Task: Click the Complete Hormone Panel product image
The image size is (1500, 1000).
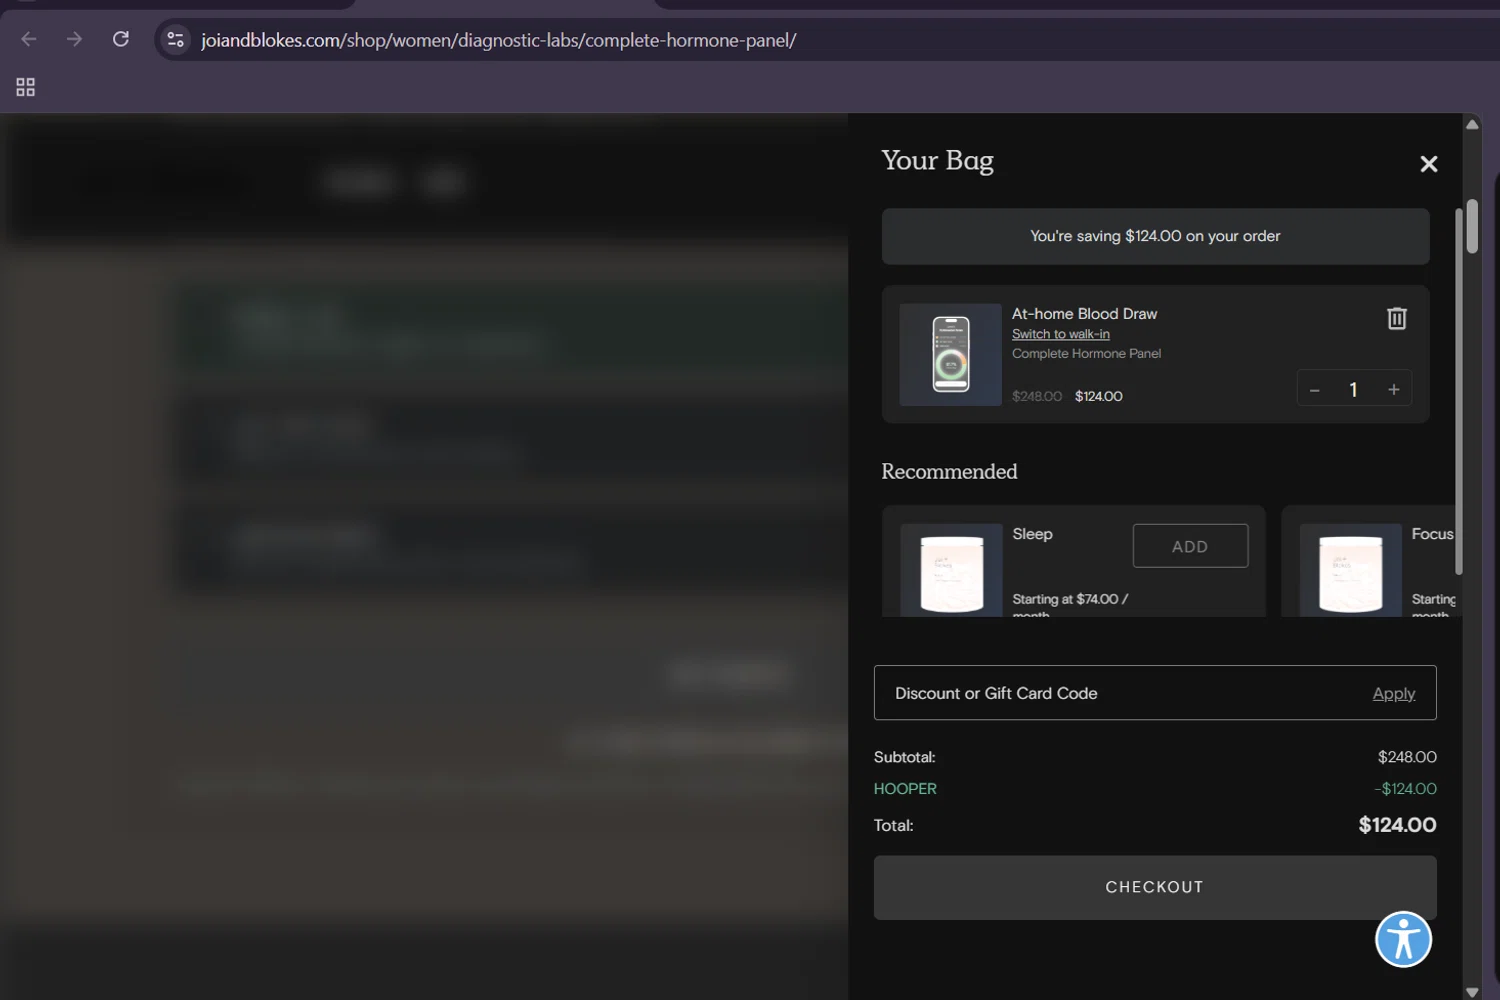Action: coord(950,355)
